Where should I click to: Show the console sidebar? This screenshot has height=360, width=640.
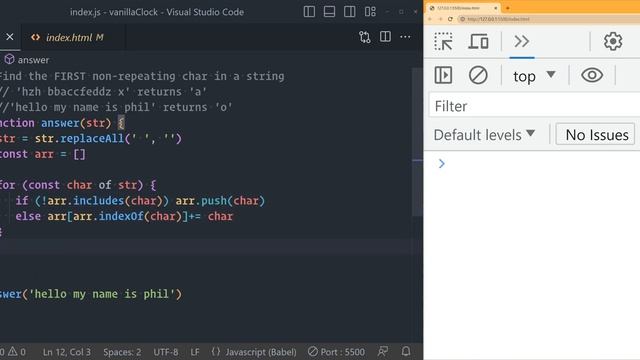tap(443, 75)
